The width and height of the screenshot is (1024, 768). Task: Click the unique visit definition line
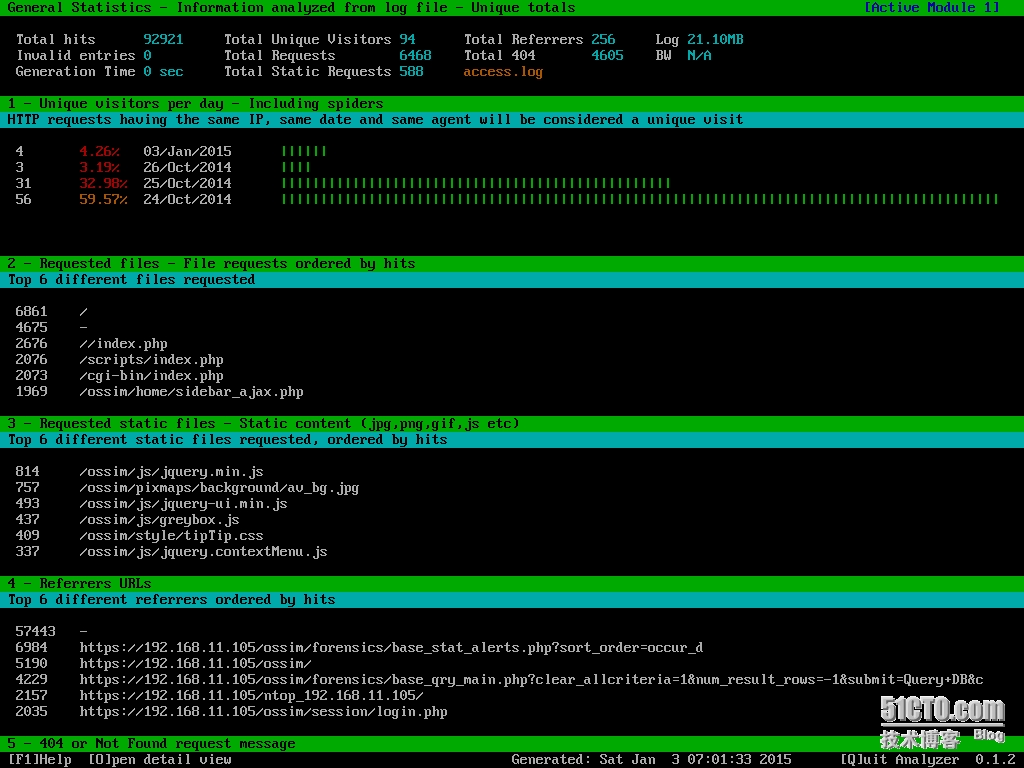[x=375, y=120]
